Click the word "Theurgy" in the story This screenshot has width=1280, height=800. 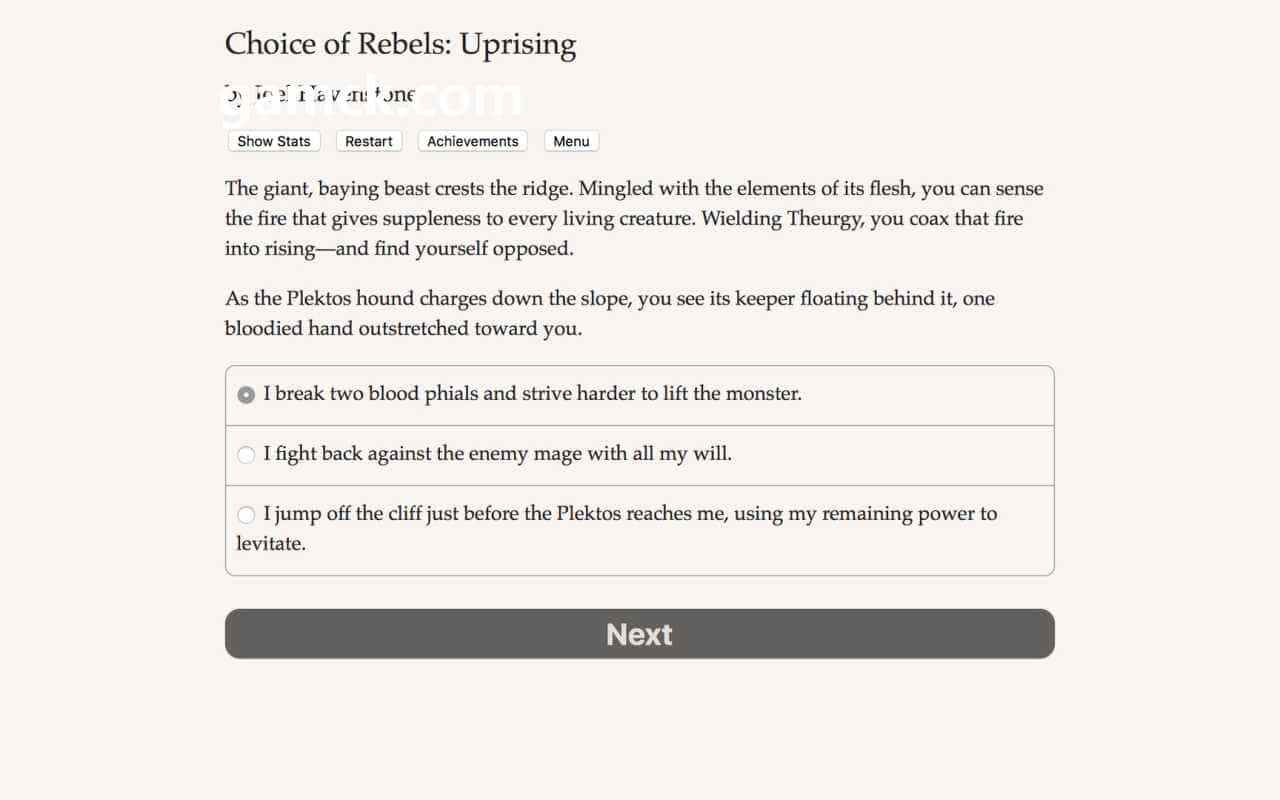point(822,219)
